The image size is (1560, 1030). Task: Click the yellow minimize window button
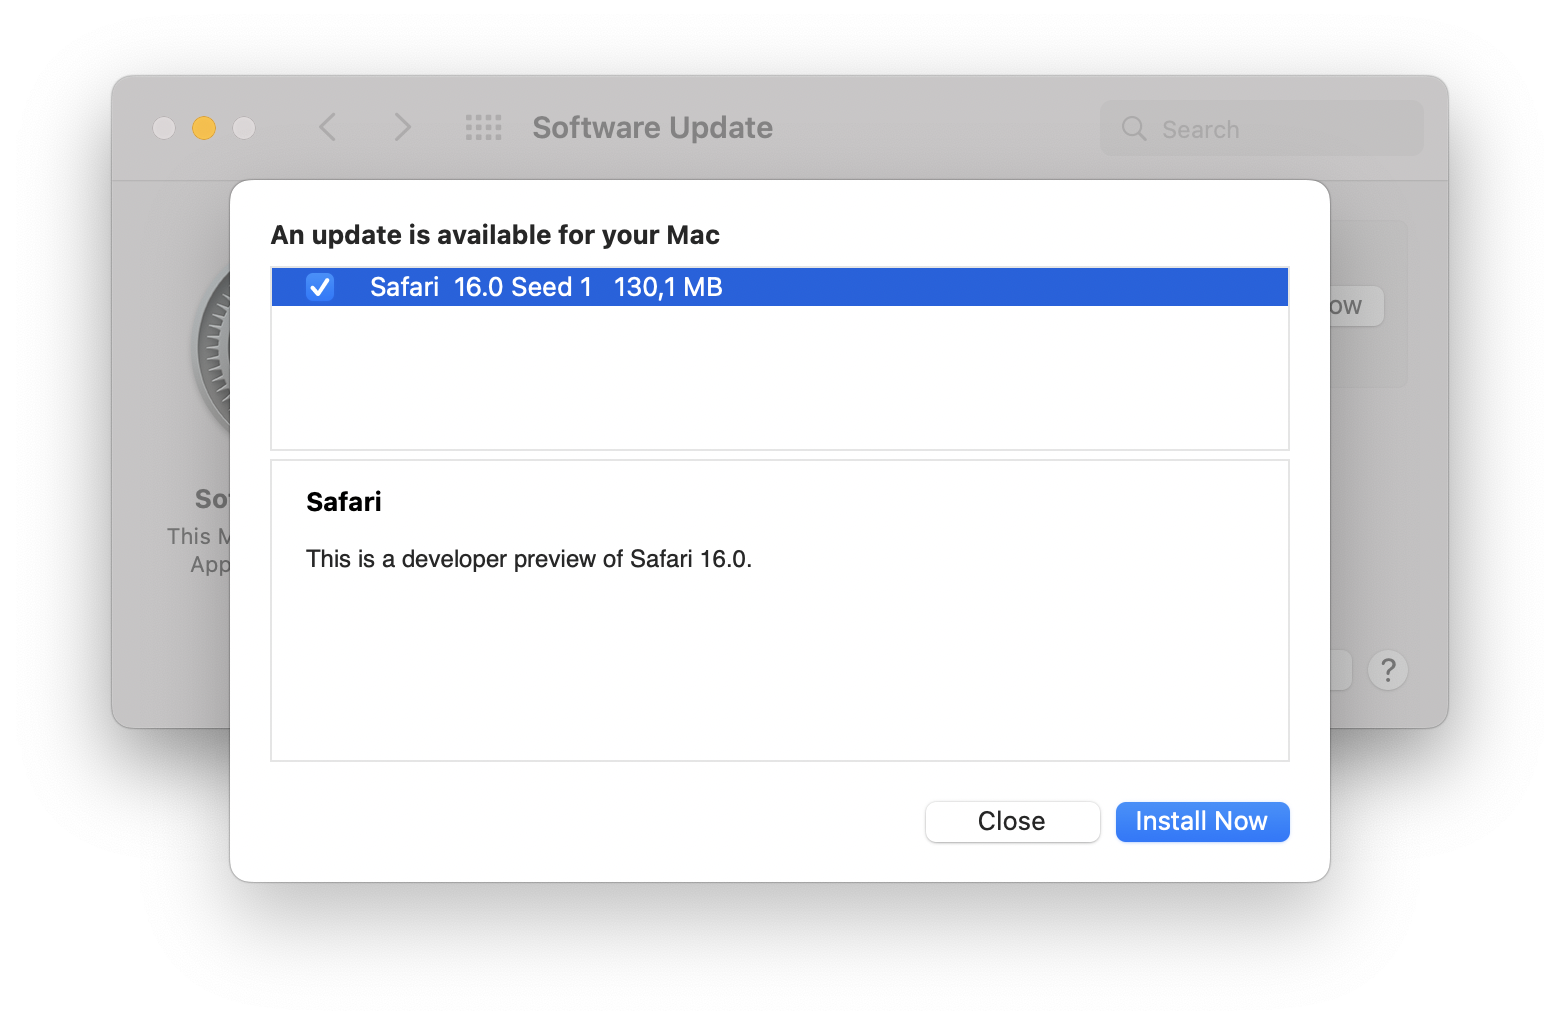click(x=204, y=128)
